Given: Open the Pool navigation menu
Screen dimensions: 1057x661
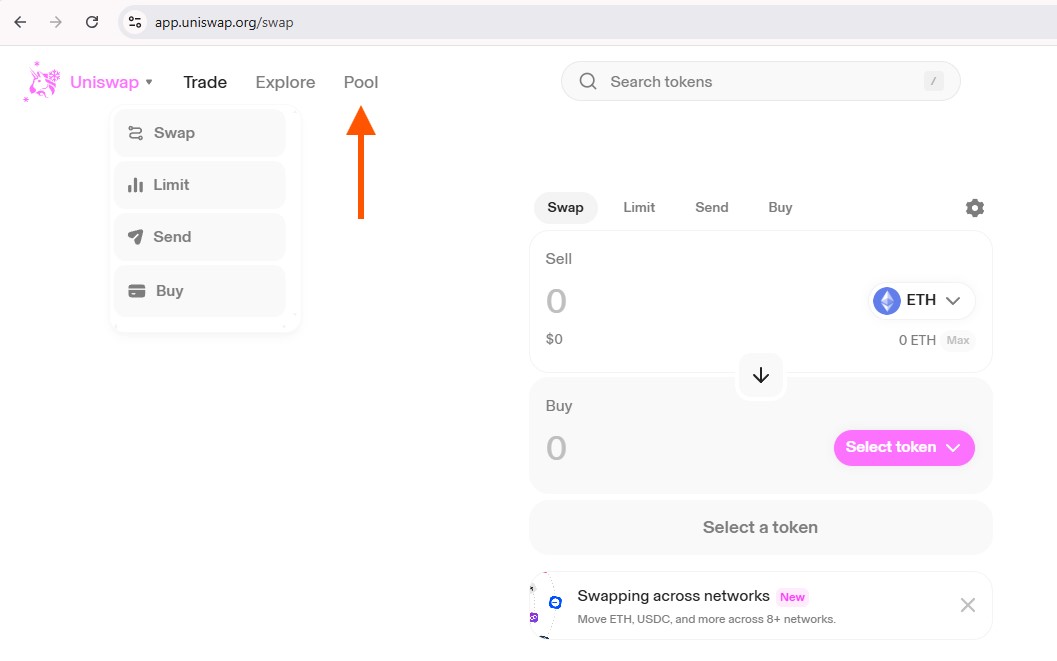Looking at the screenshot, I should click(361, 82).
